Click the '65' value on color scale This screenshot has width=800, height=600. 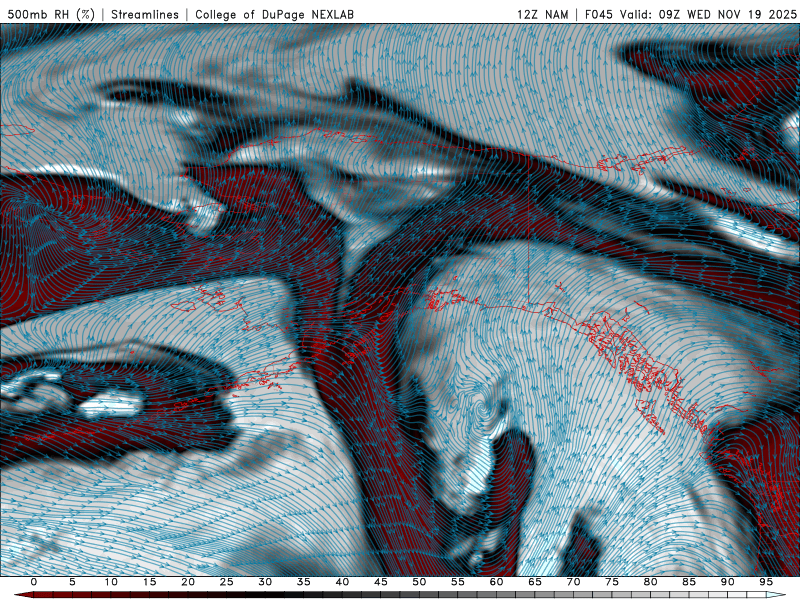point(535,582)
